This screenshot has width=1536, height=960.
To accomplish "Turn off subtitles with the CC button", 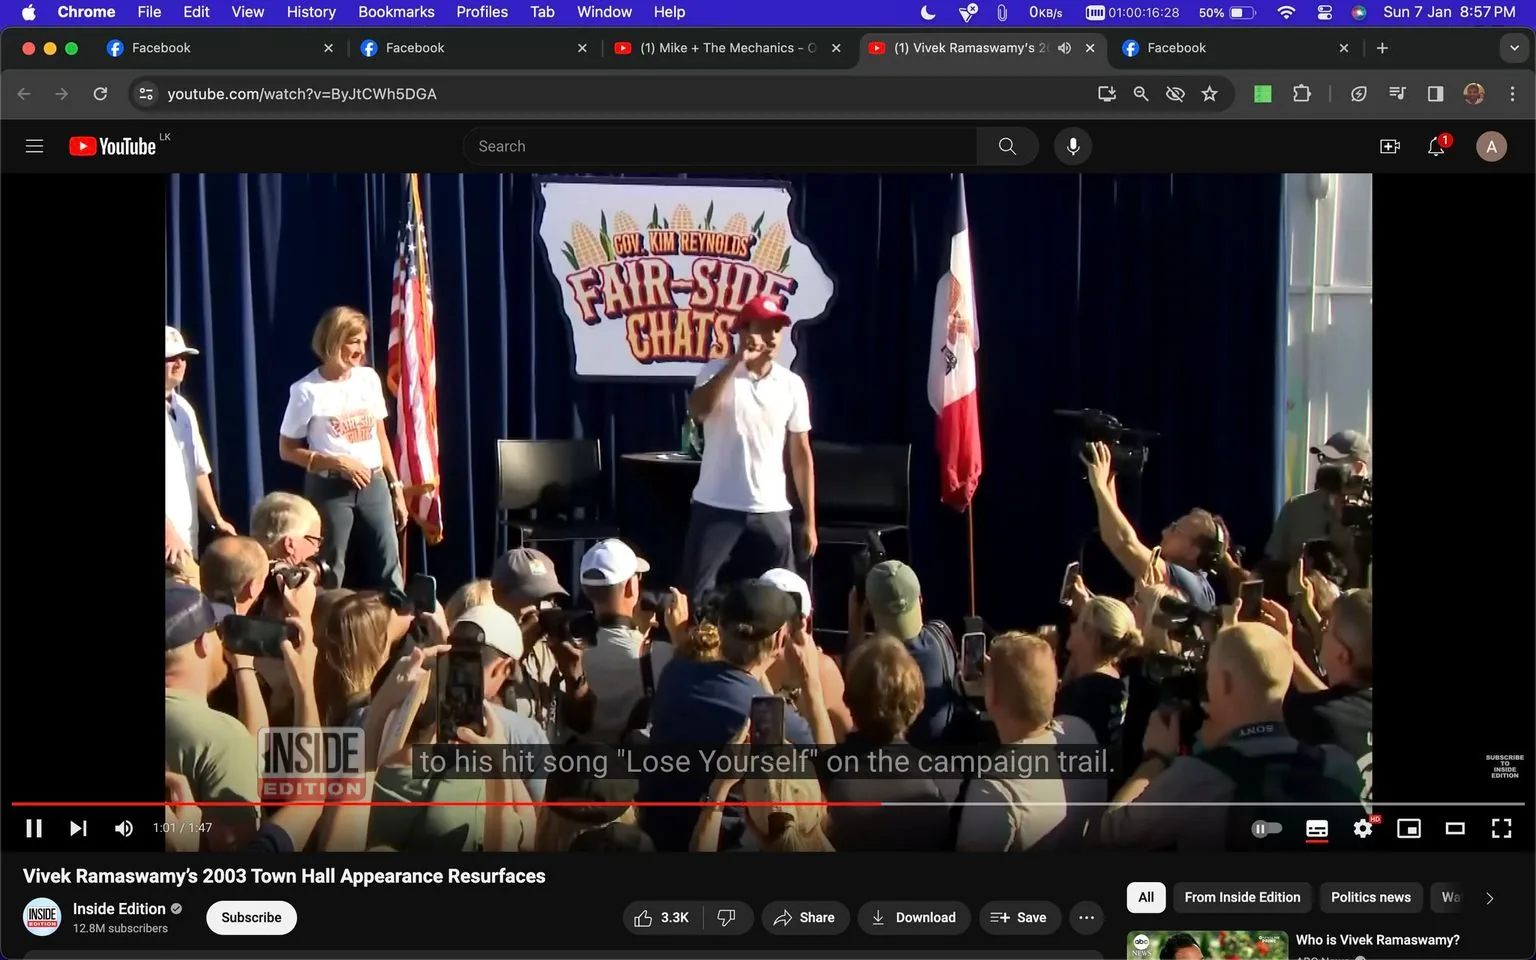I will click(1316, 828).
